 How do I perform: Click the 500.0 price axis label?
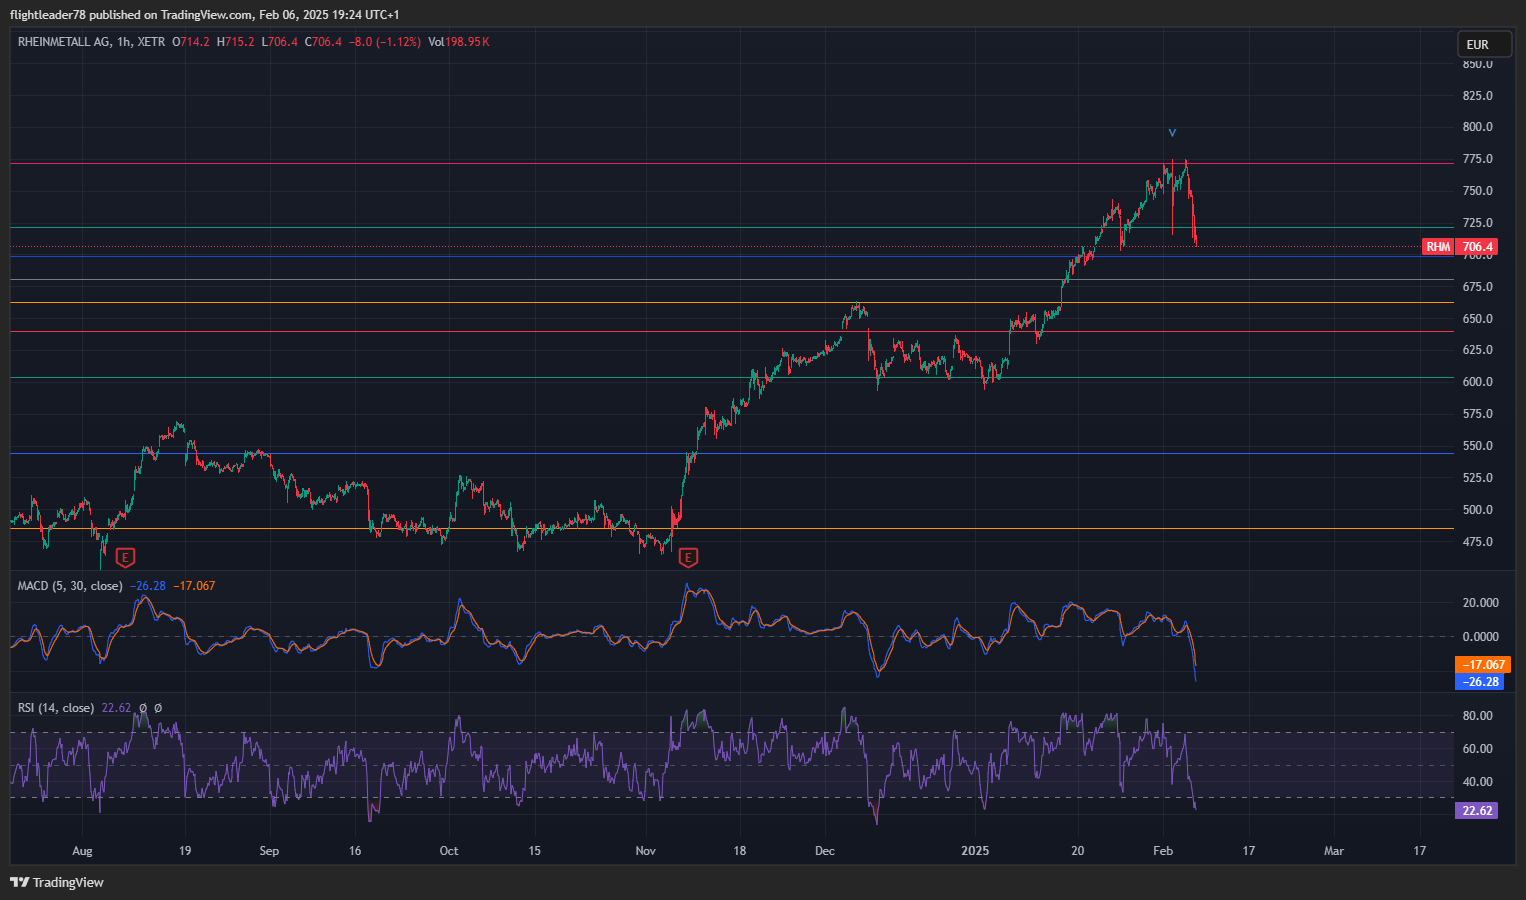[1477, 510]
